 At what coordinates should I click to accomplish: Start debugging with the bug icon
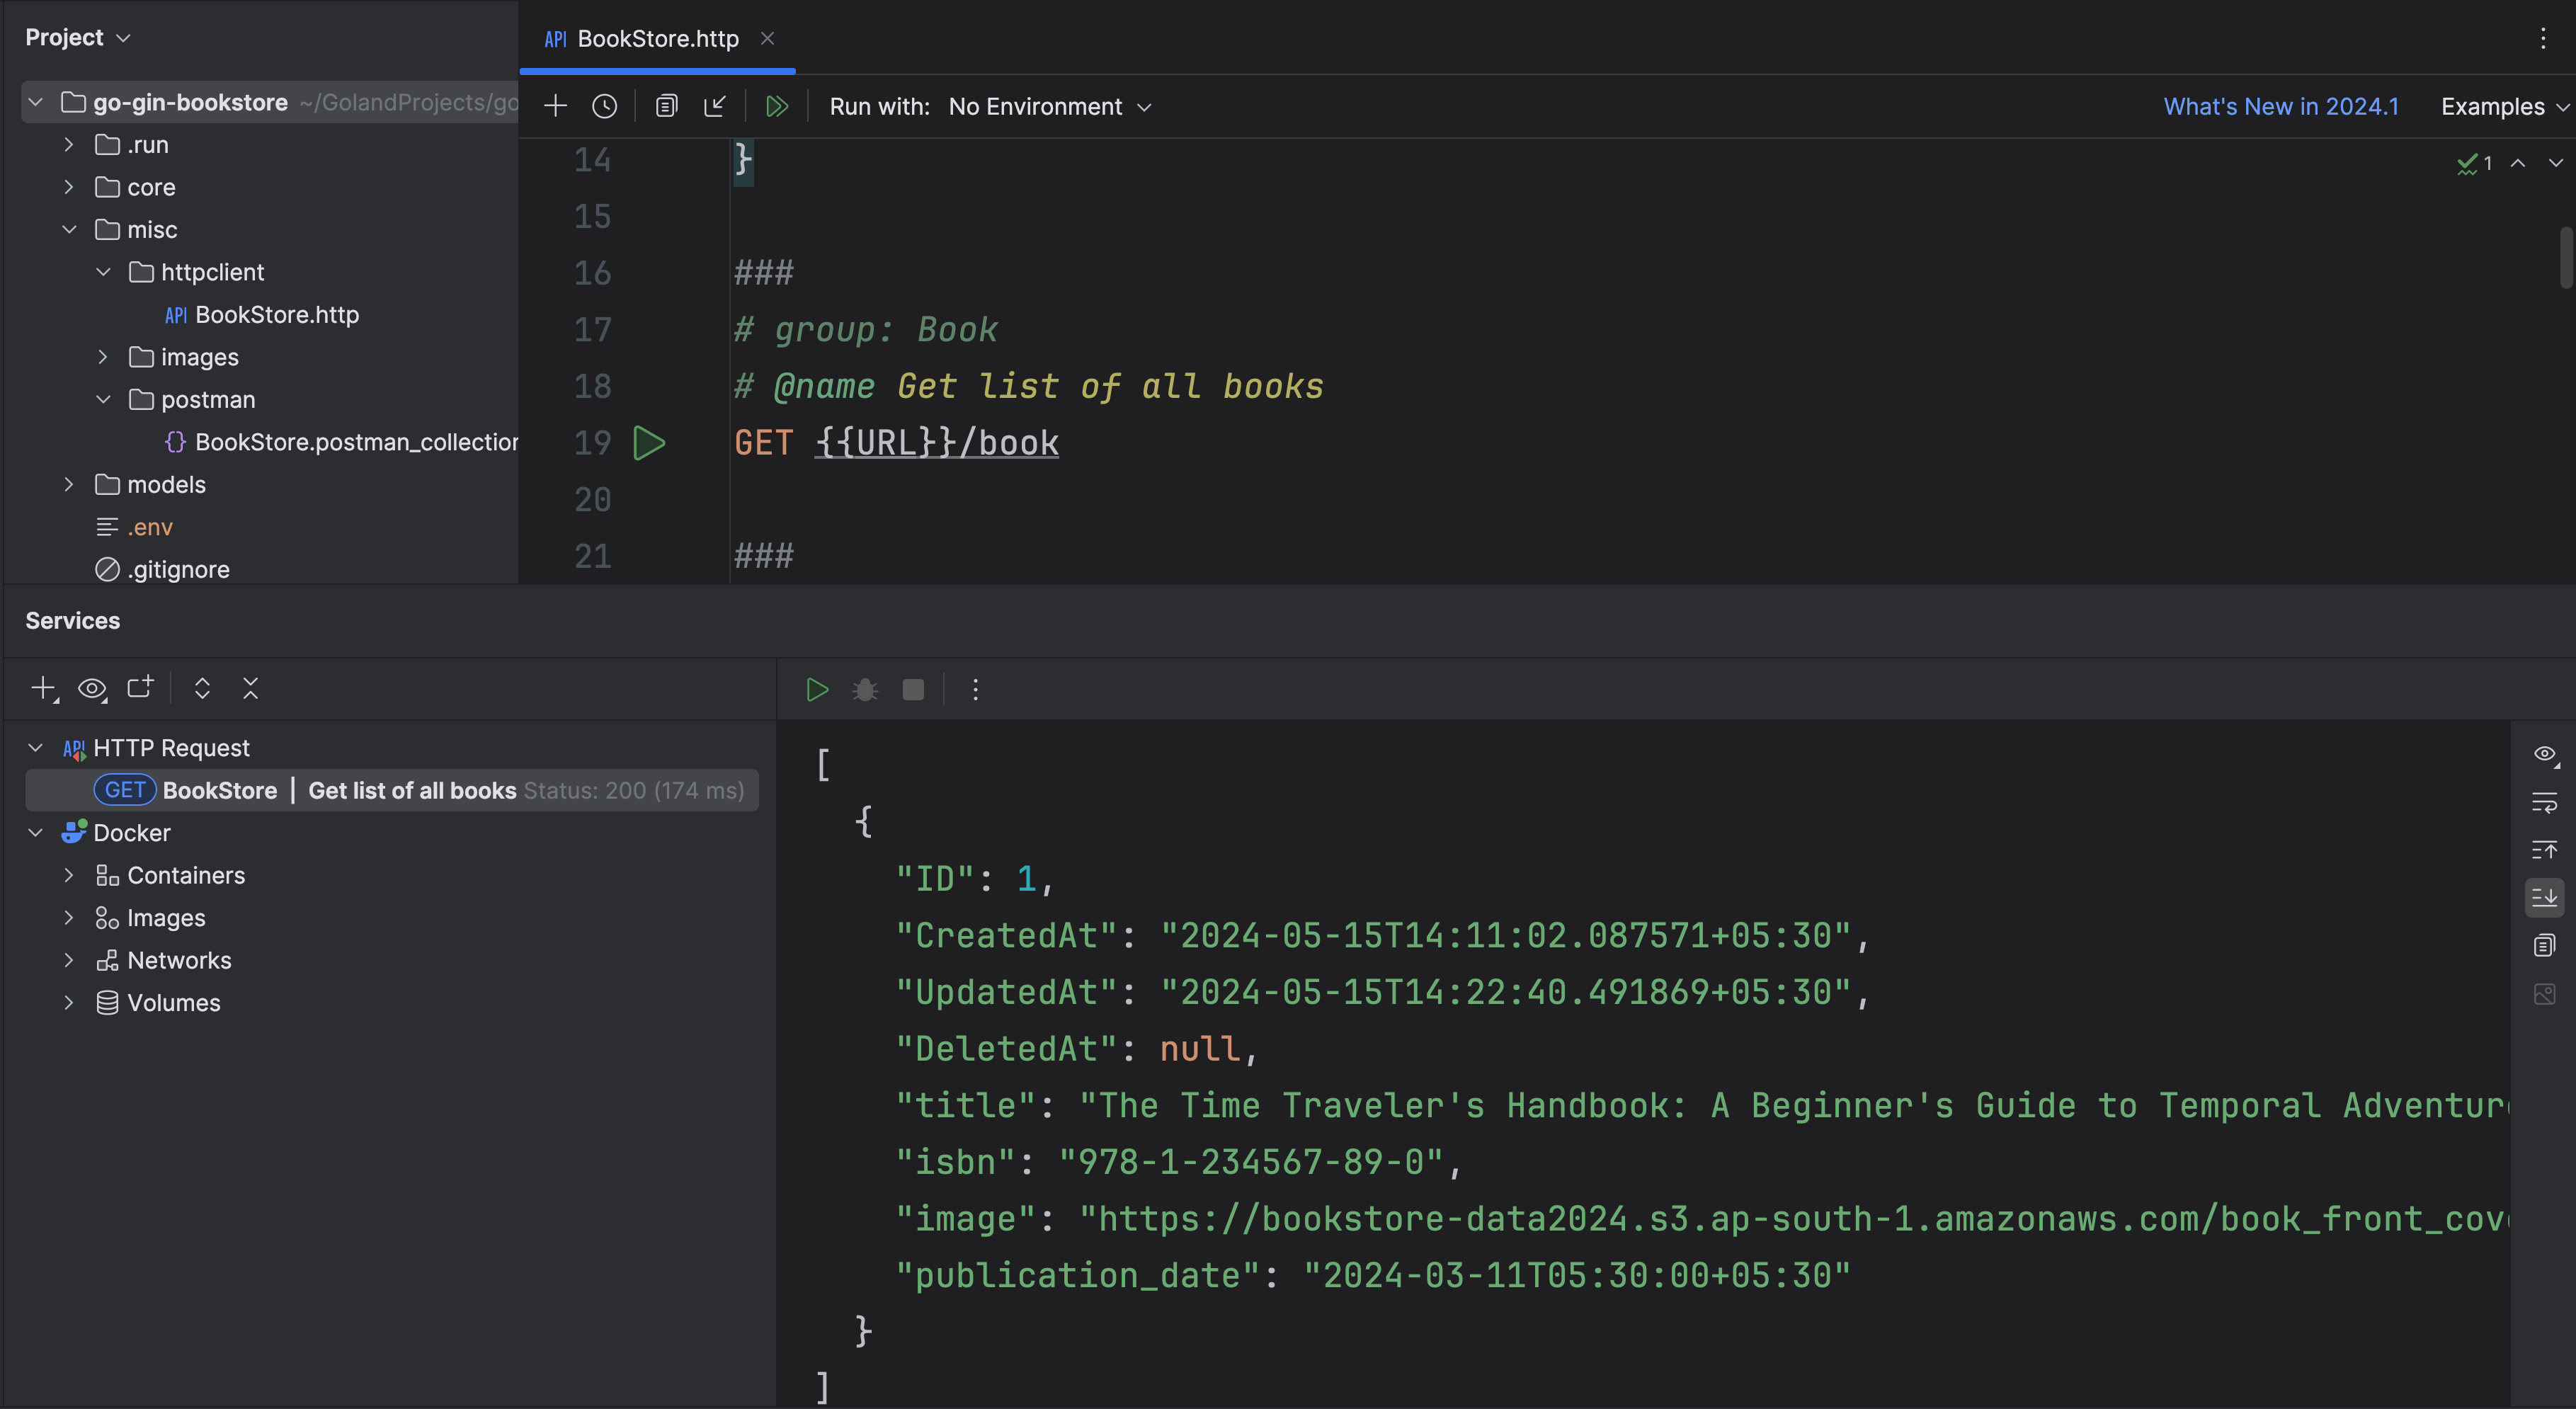click(x=864, y=689)
